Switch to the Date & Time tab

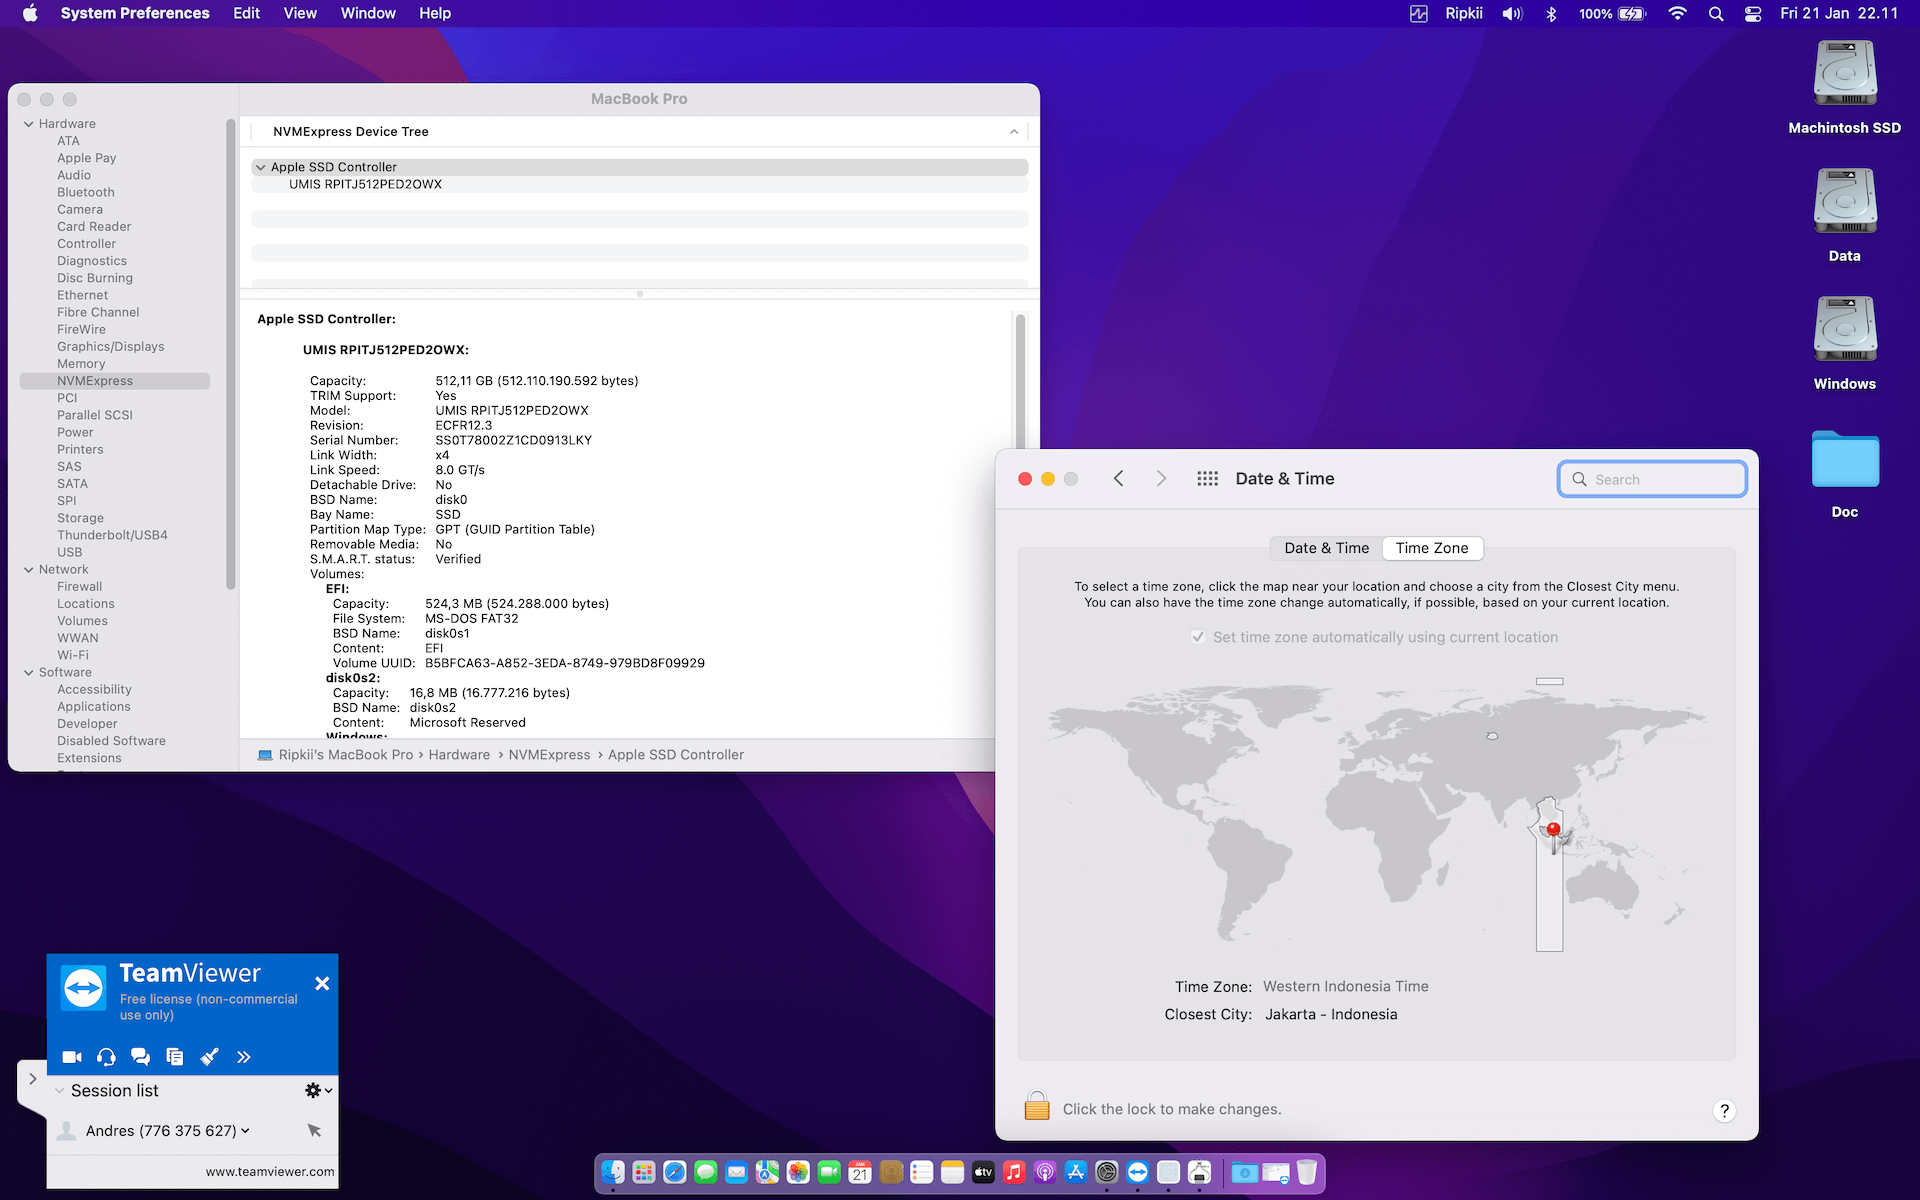(x=1327, y=548)
